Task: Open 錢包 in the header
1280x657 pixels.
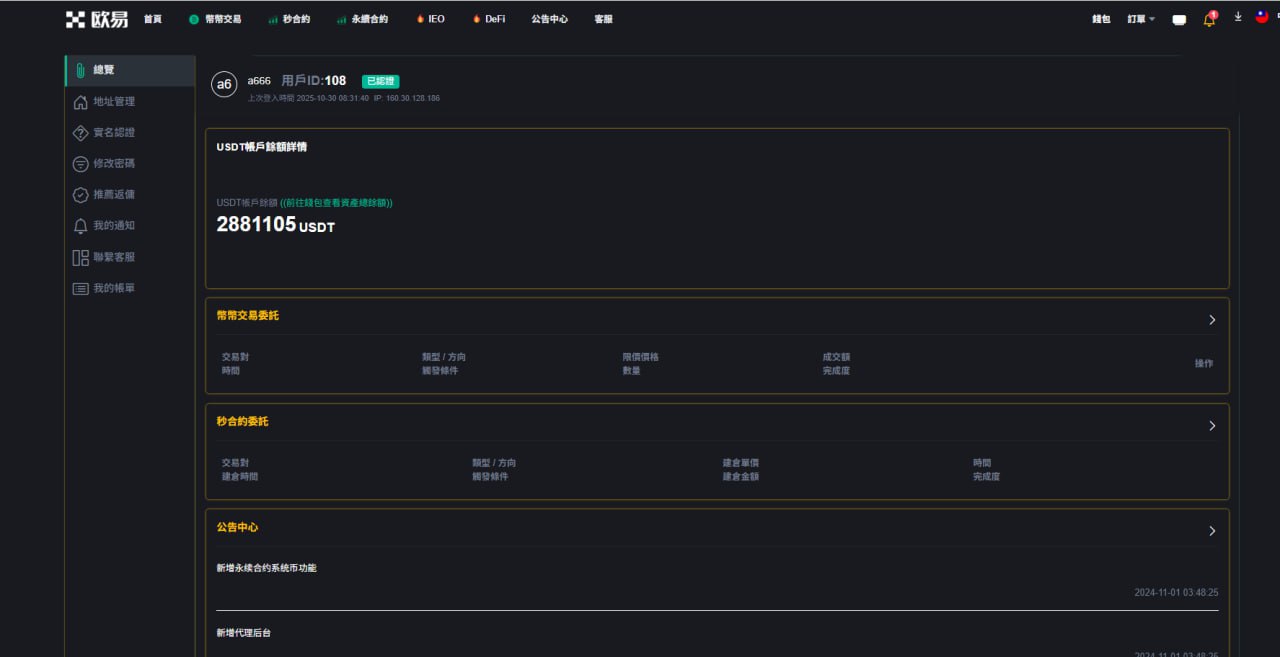Action: (x=1101, y=19)
